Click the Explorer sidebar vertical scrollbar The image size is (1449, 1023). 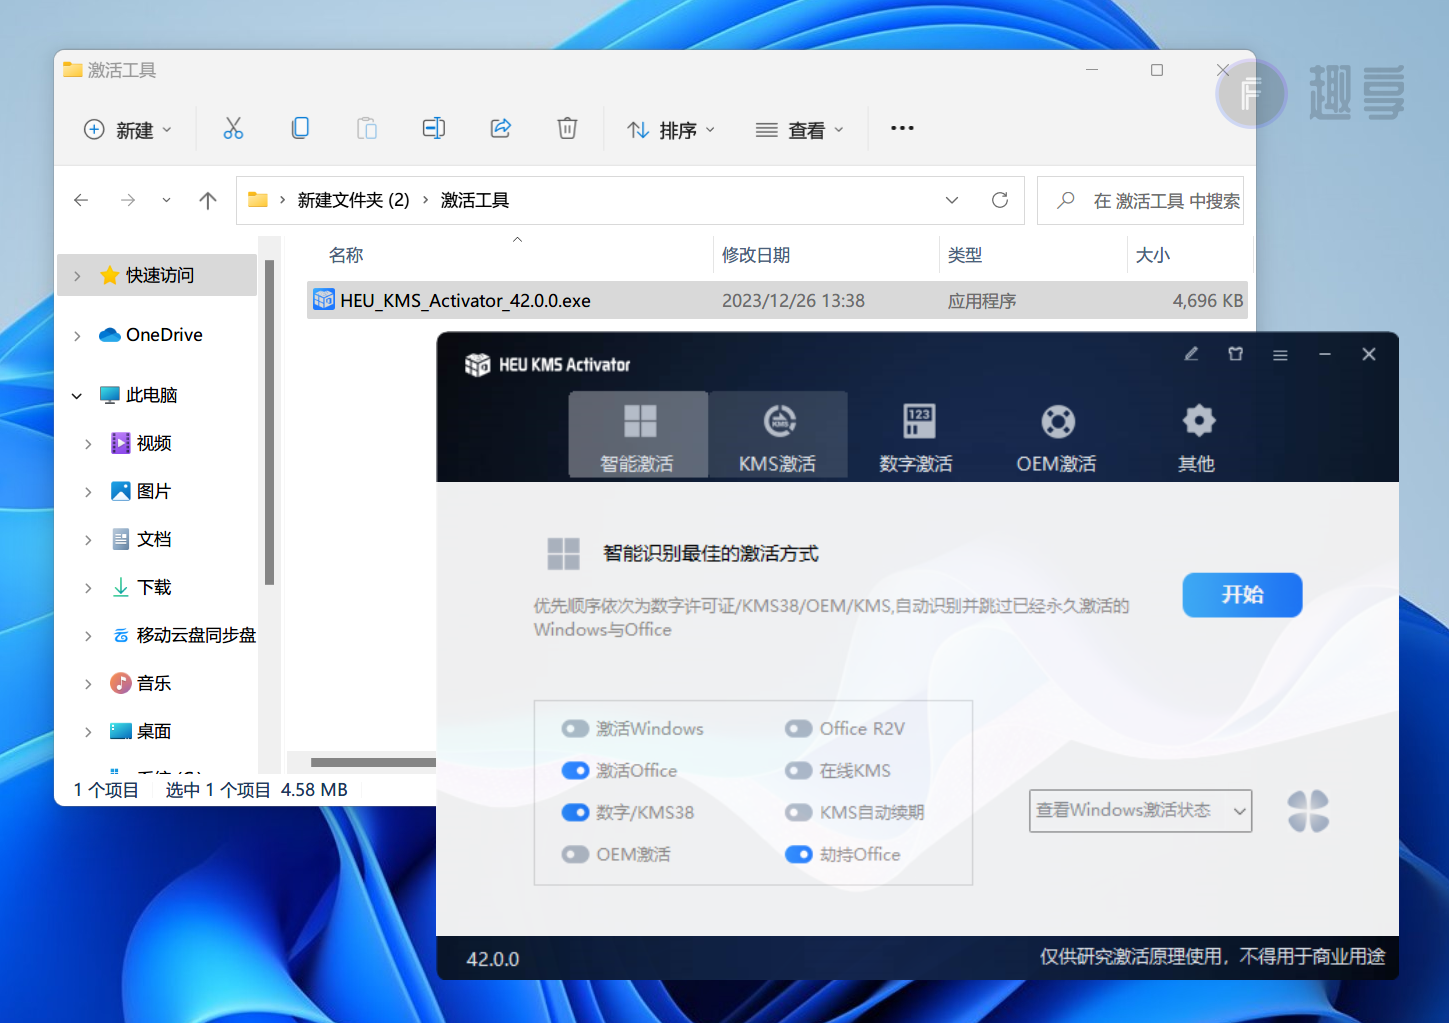point(269,420)
